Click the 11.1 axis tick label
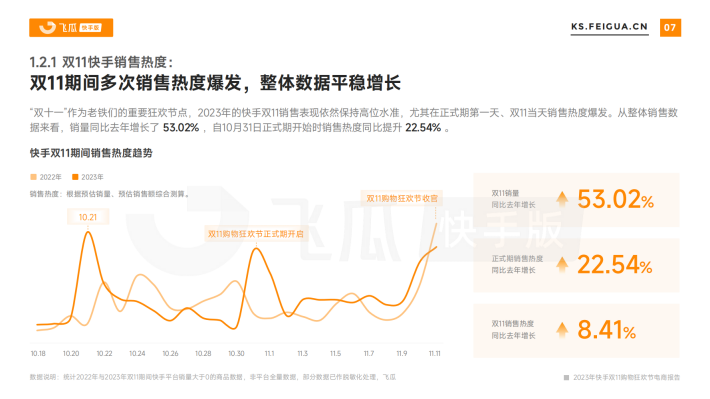The image size is (710, 399). point(269,353)
